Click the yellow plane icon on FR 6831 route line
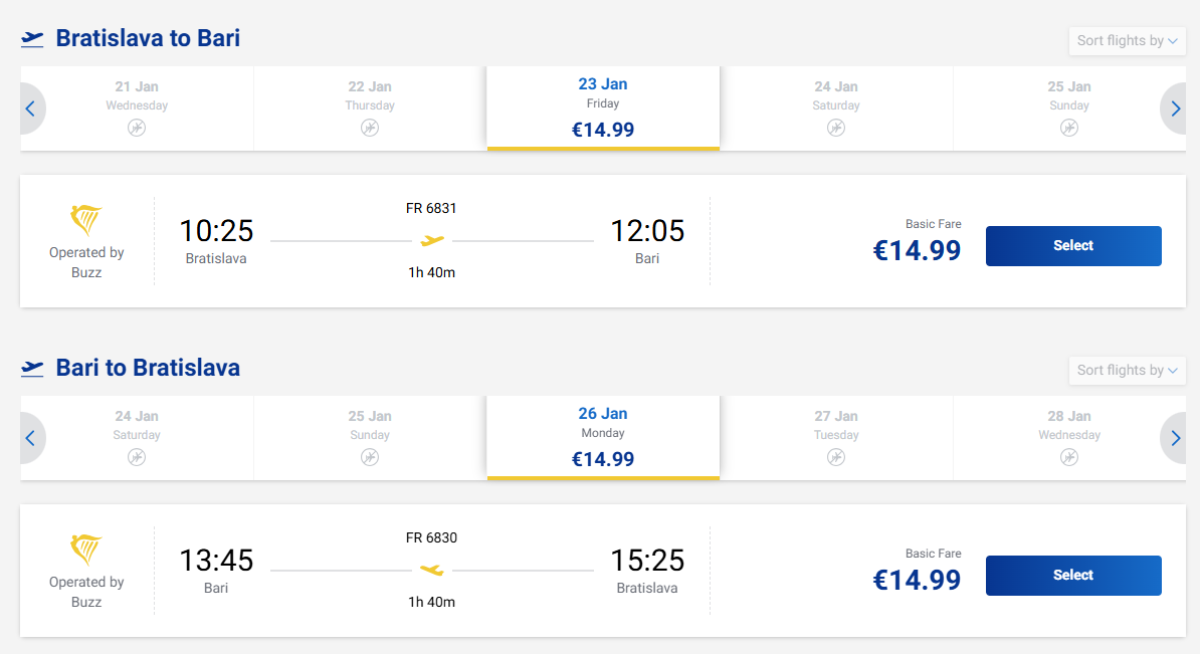 coord(432,241)
